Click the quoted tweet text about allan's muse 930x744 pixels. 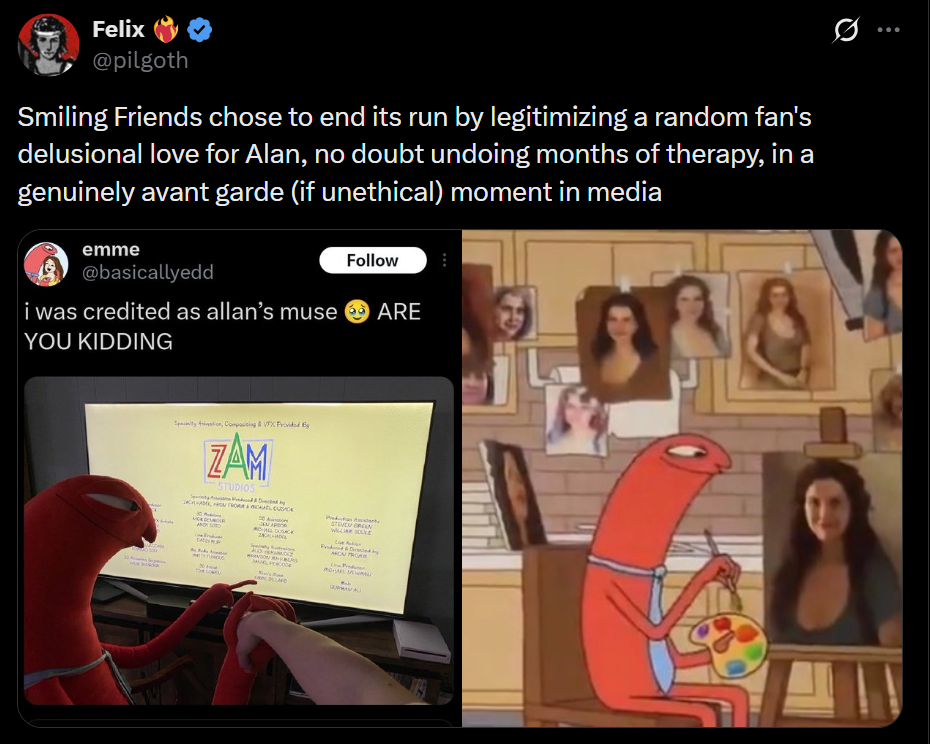pyautogui.click(x=222, y=326)
